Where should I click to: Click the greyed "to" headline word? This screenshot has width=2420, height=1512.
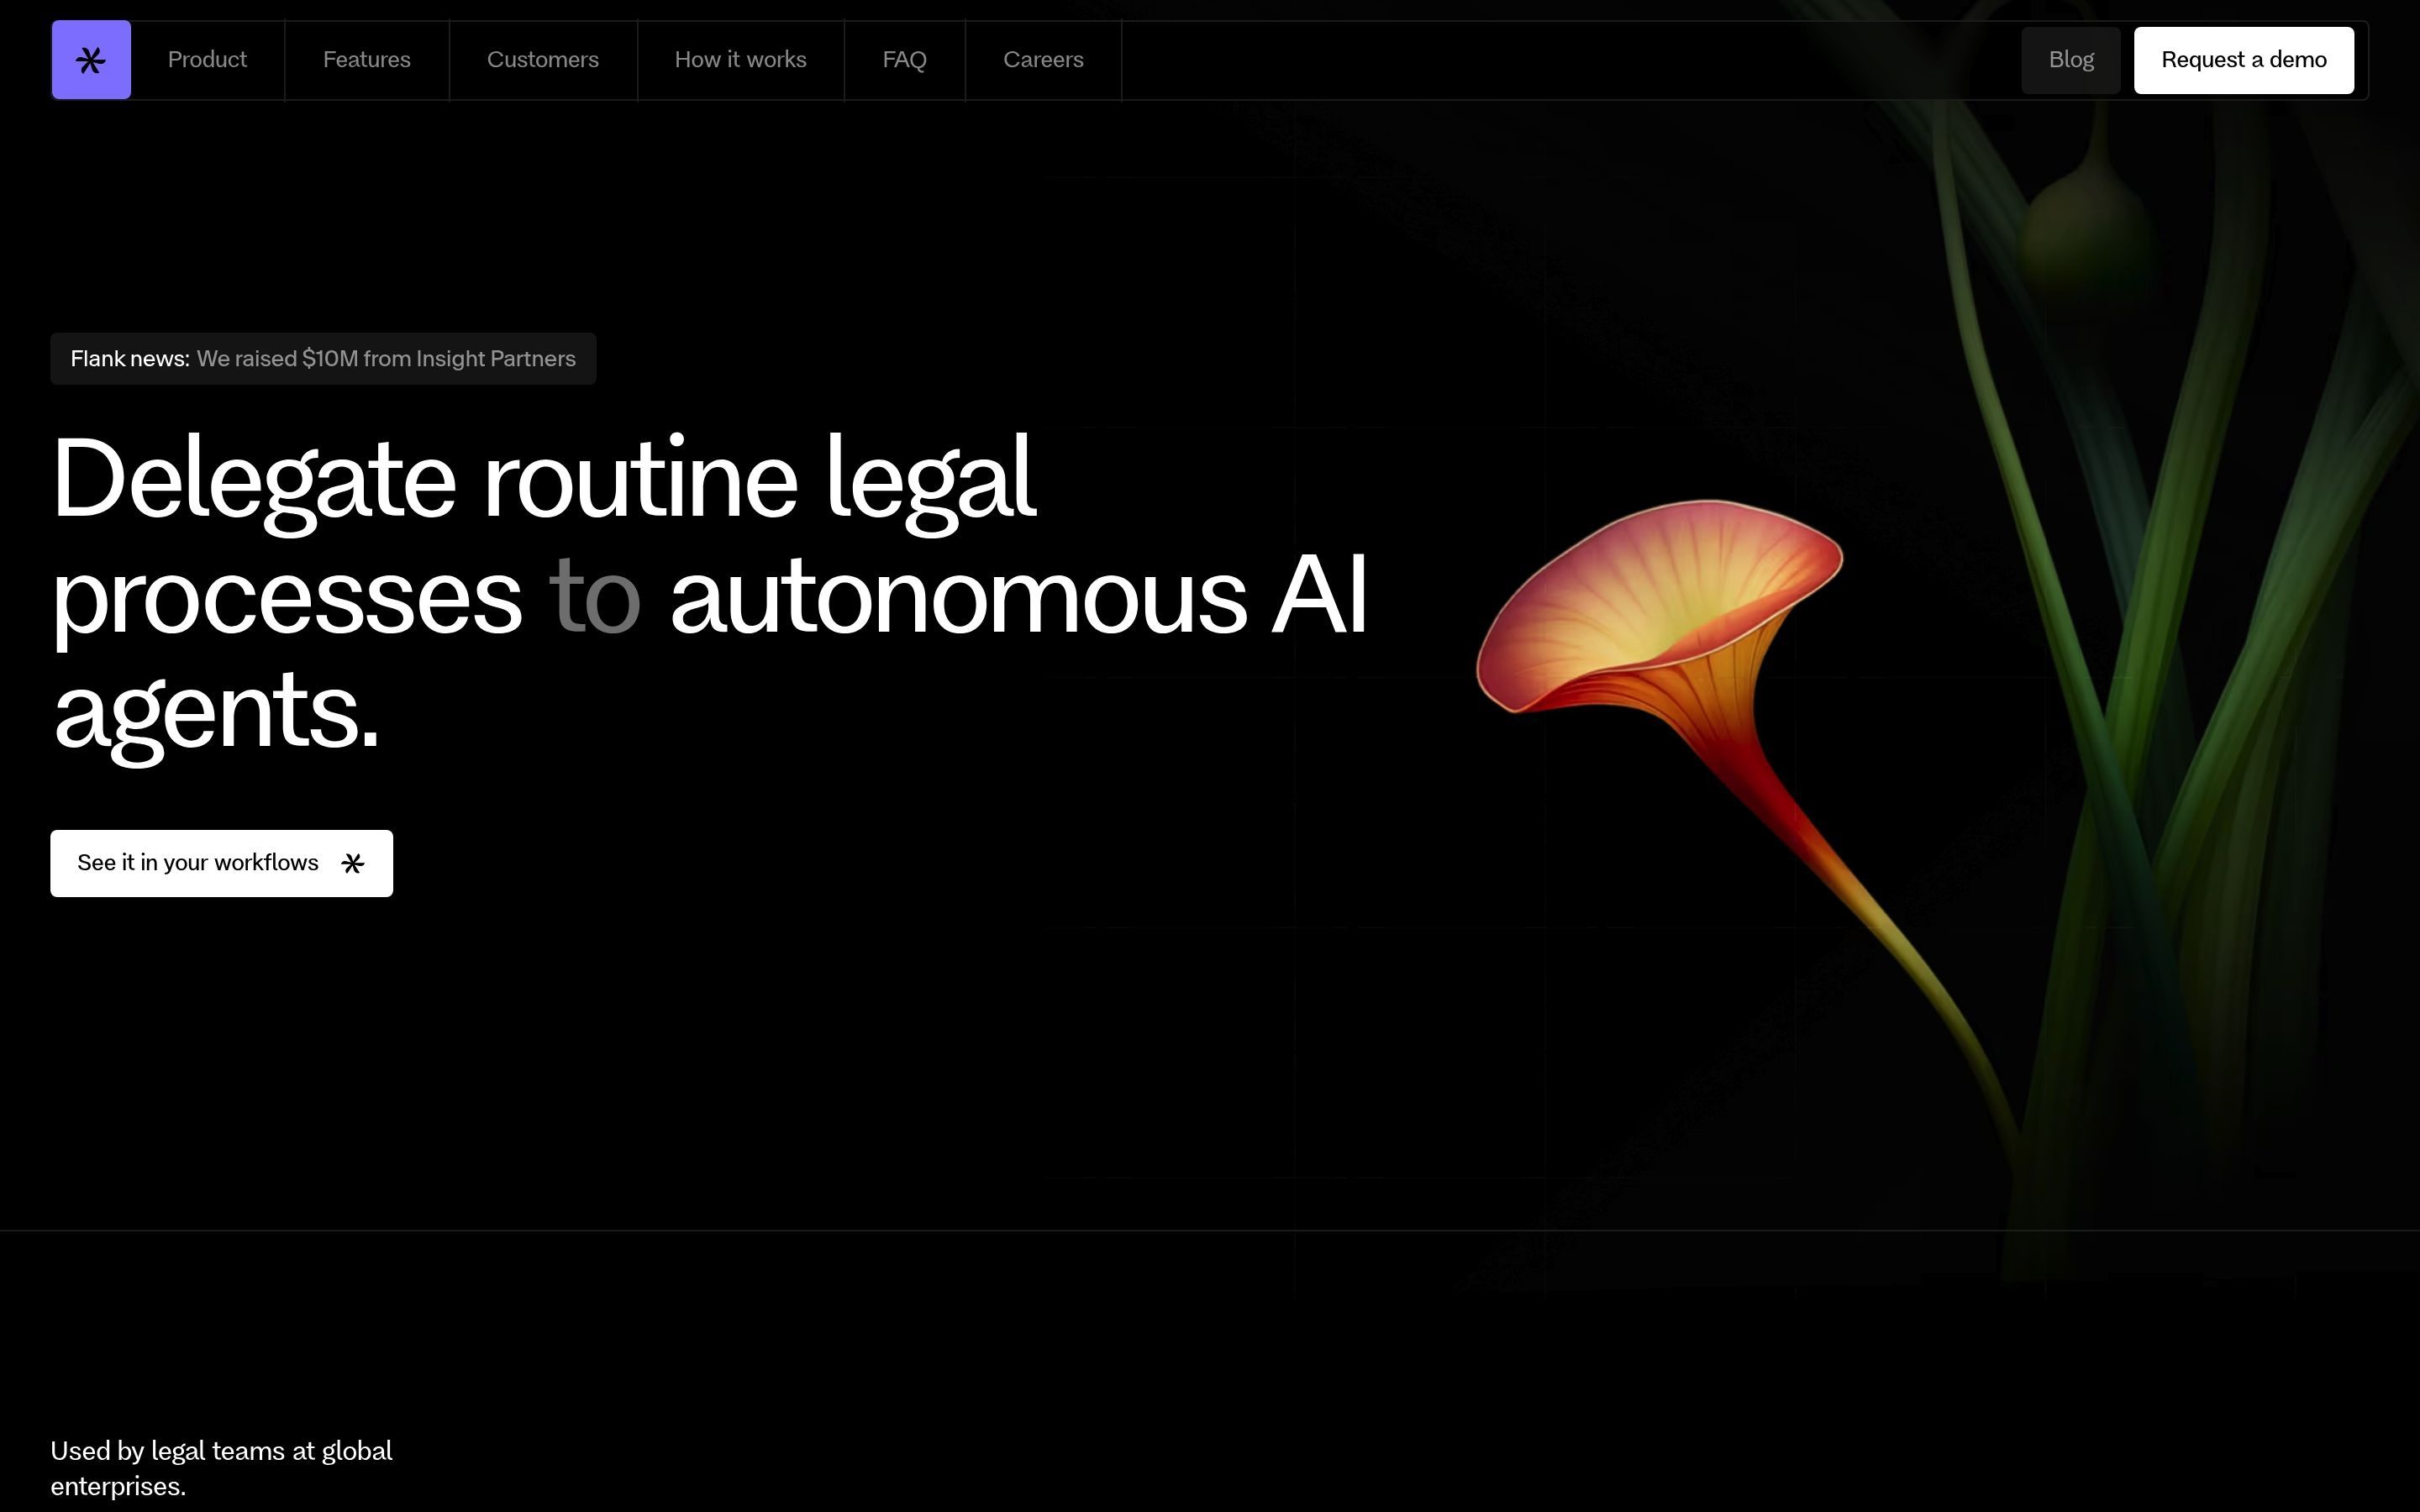click(x=594, y=597)
